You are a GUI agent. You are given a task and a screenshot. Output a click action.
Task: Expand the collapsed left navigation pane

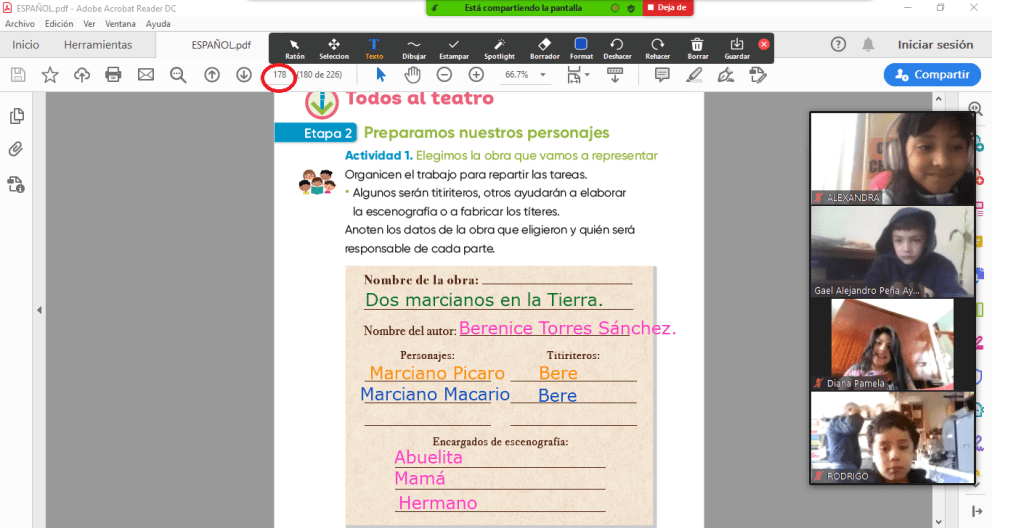pyautogui.click(x=39, y=310)
